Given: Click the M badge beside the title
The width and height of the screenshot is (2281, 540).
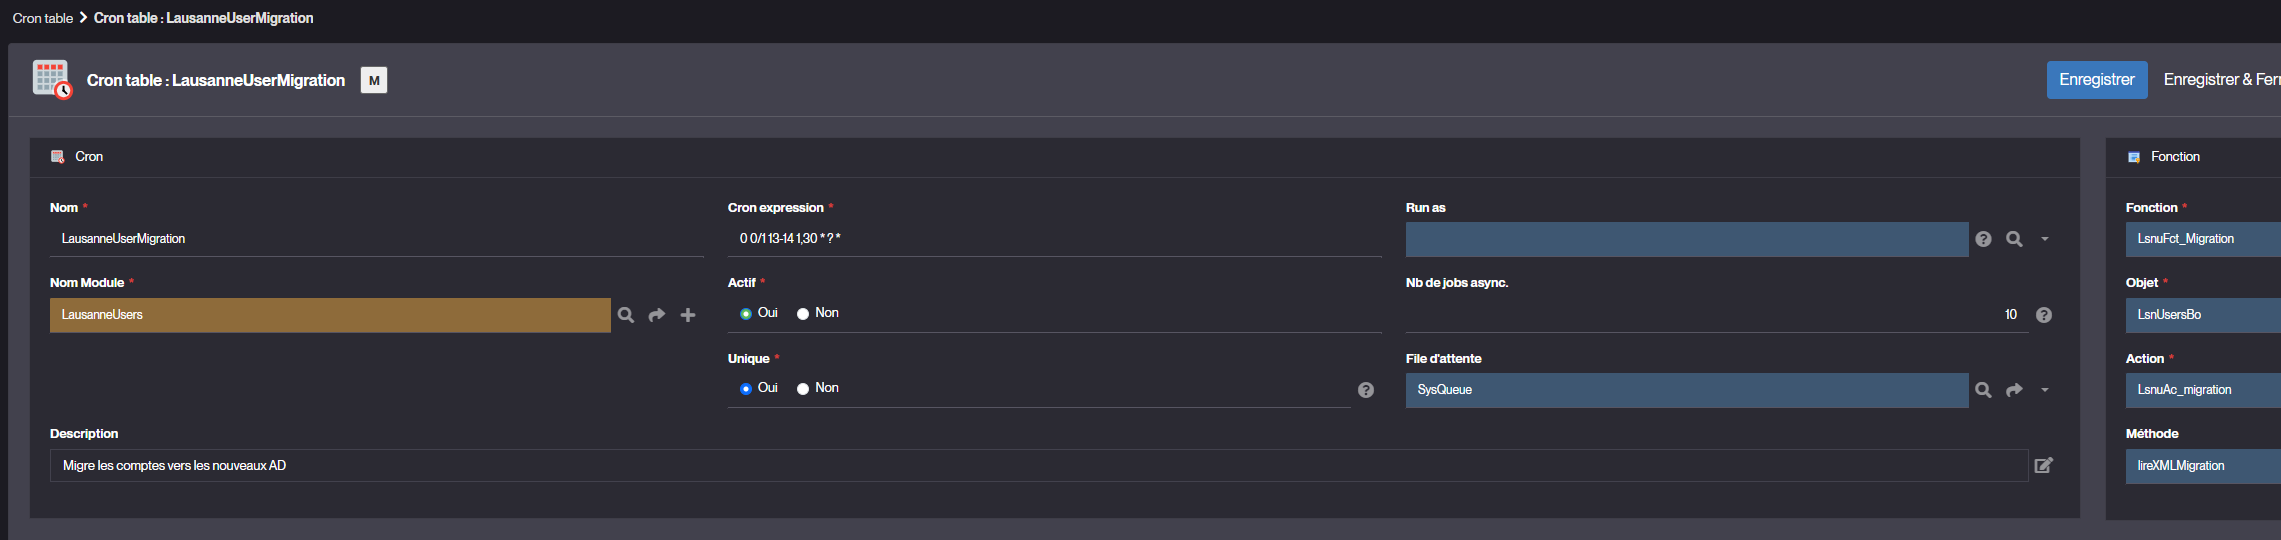Looking at the screenshot, I should [x=374, y=80].
